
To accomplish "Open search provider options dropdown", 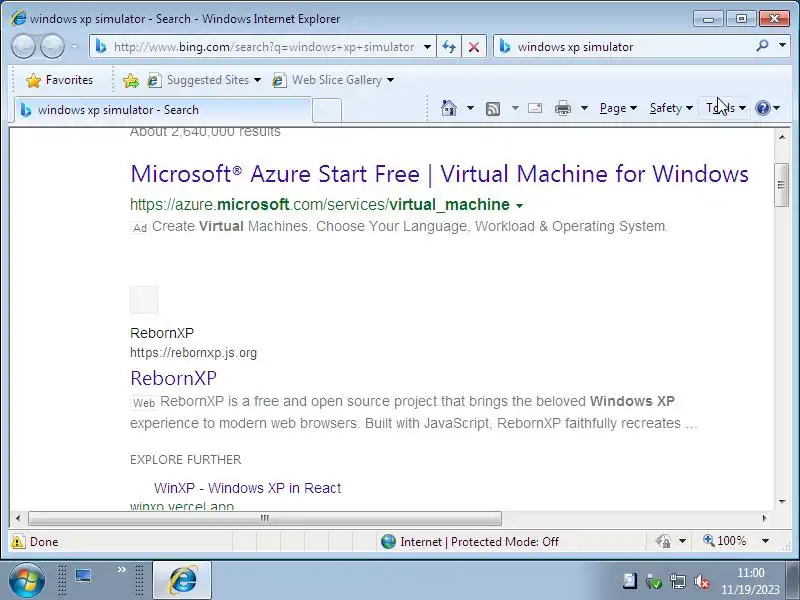I will (782, 46).
